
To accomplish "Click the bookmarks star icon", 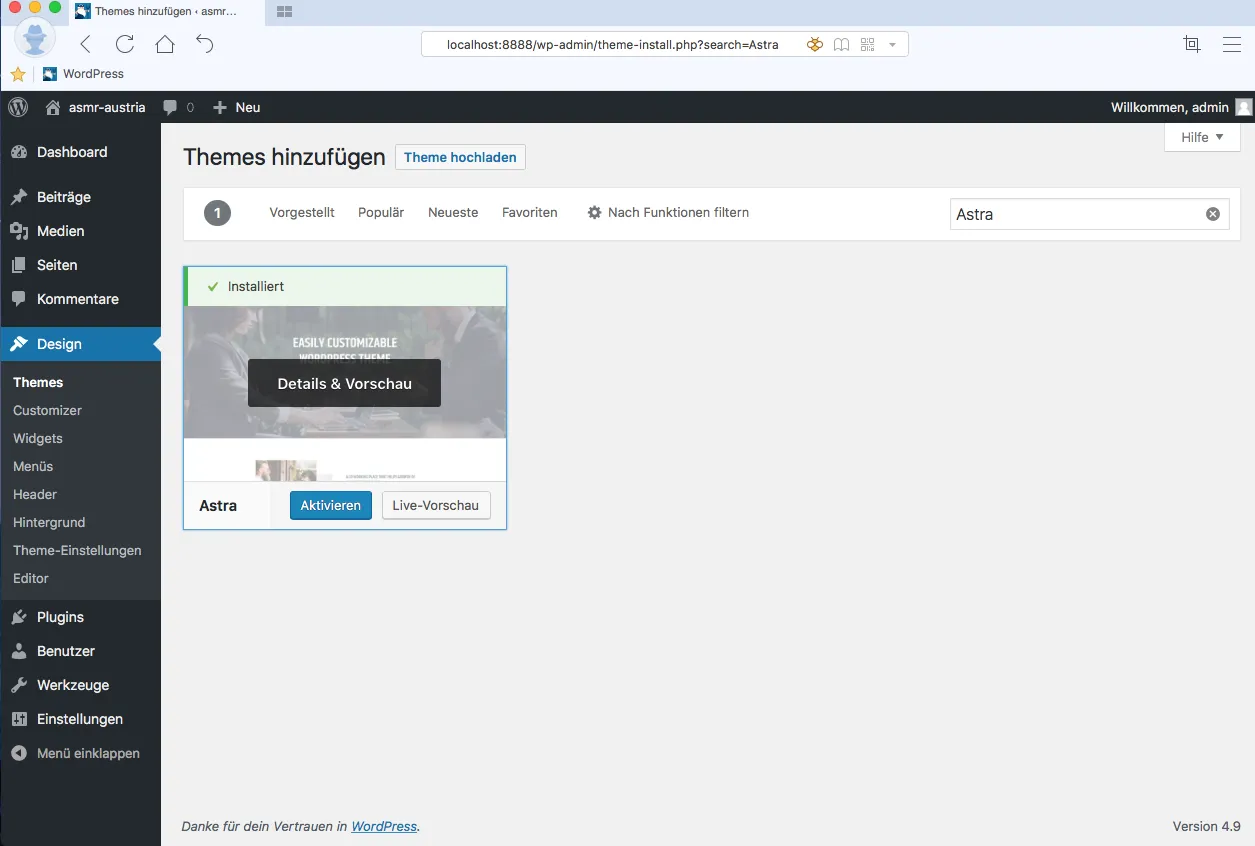I will (18, 74).
